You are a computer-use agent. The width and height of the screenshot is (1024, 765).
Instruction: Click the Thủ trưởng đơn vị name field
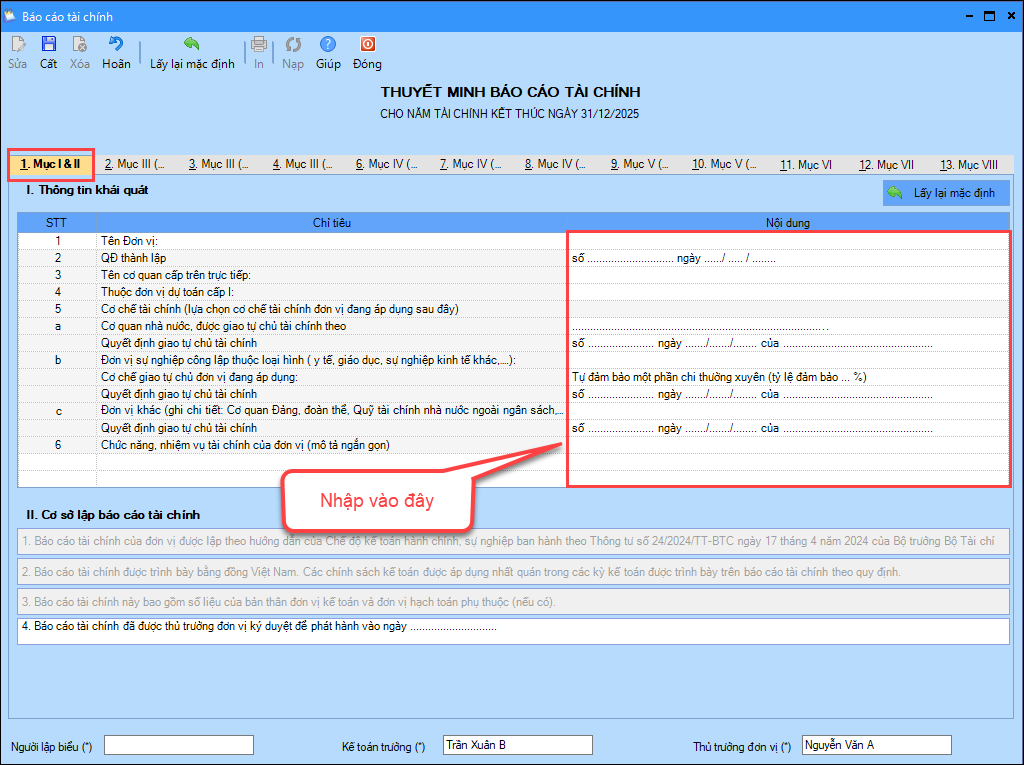pyautogui.click(x=876, y=746)
